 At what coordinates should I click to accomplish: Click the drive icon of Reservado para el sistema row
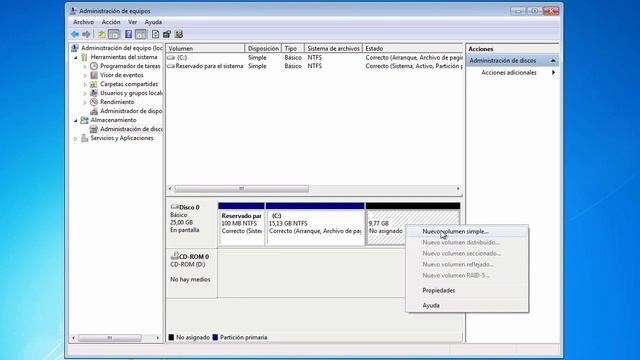coord(171,66)
